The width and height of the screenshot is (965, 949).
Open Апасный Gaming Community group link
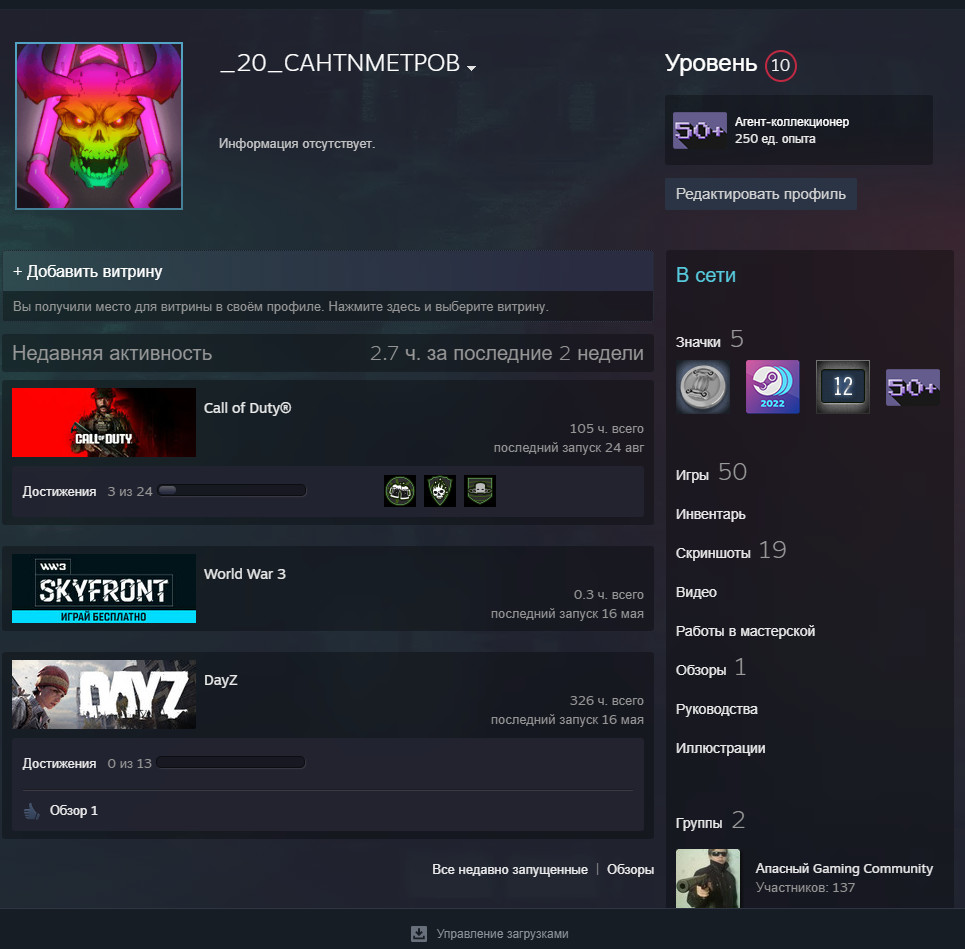click(844, 868)
